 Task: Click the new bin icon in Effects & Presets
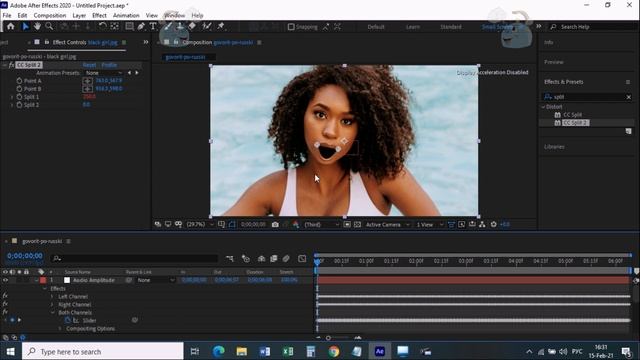pyautogui.click(x=629, y=131)
